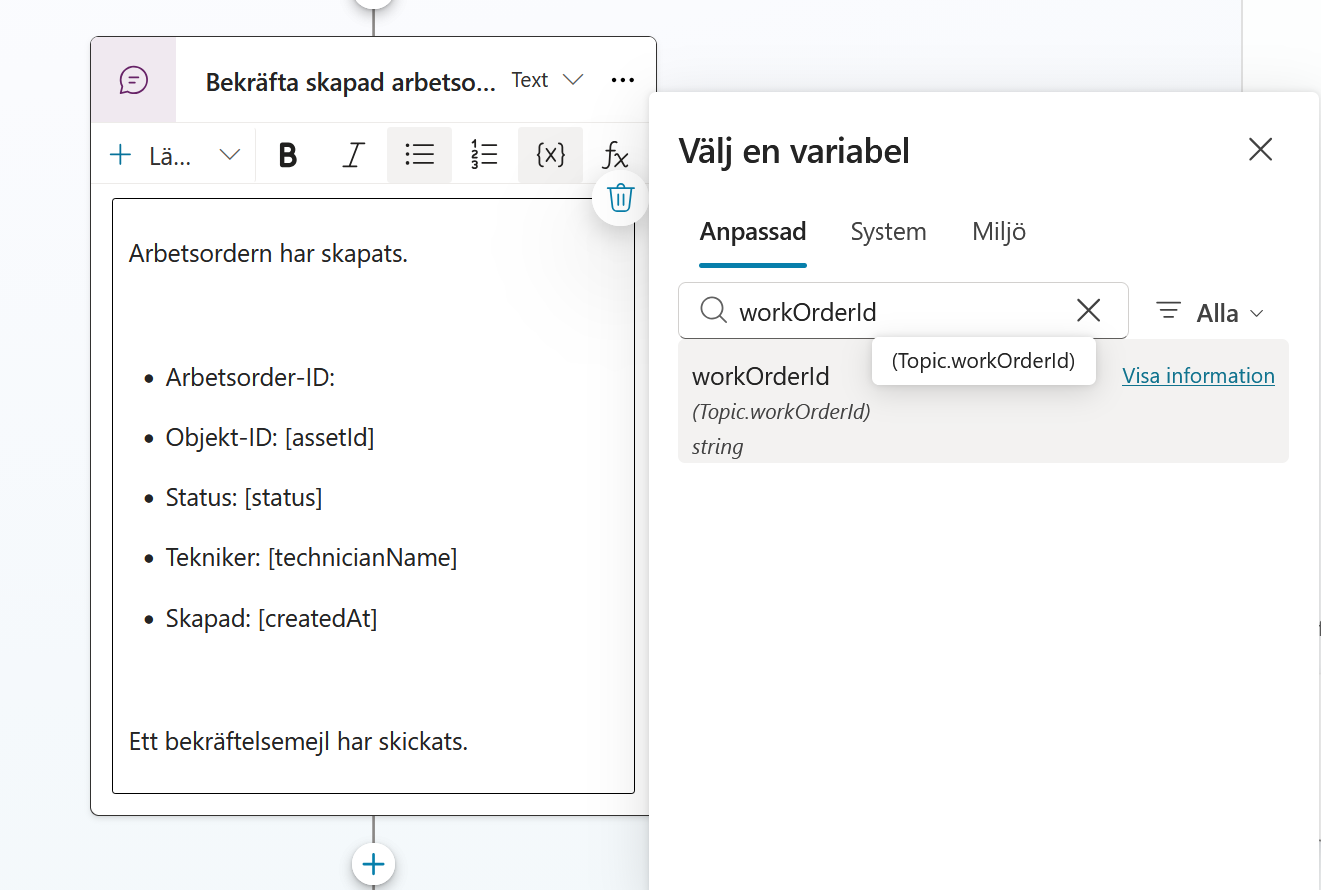Click the text Arbetsordern har skapats.

(x=268, y=254)
